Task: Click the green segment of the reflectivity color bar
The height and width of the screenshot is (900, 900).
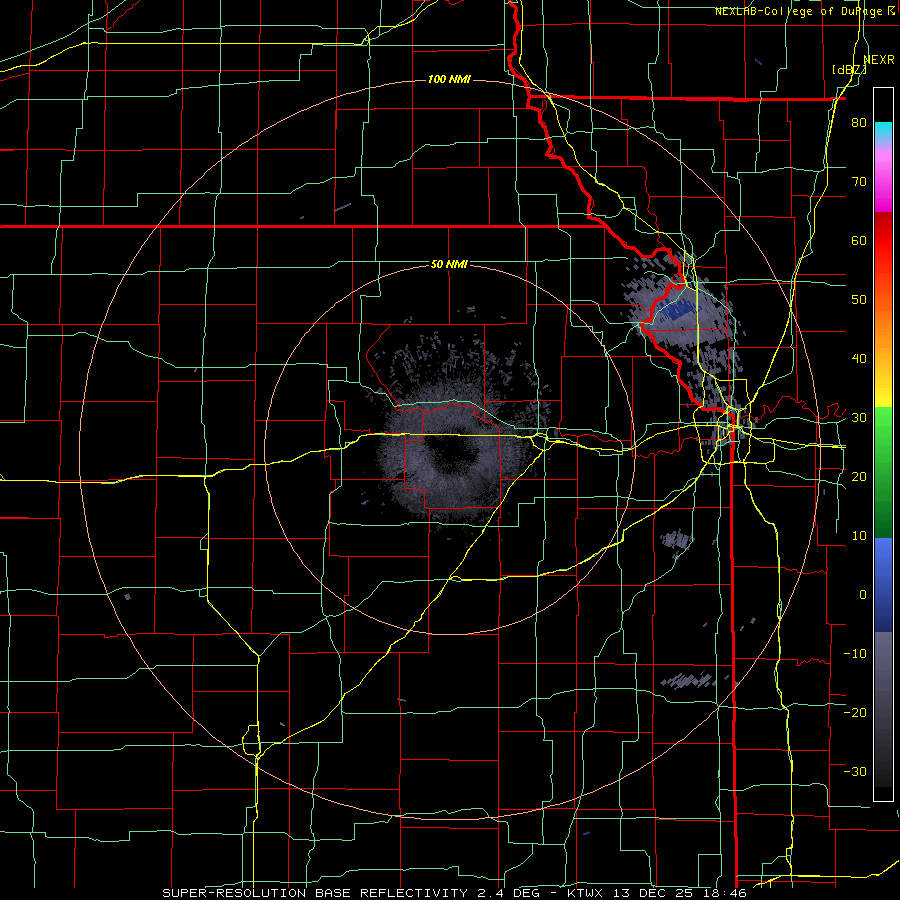Action: (x=883, y=472)
